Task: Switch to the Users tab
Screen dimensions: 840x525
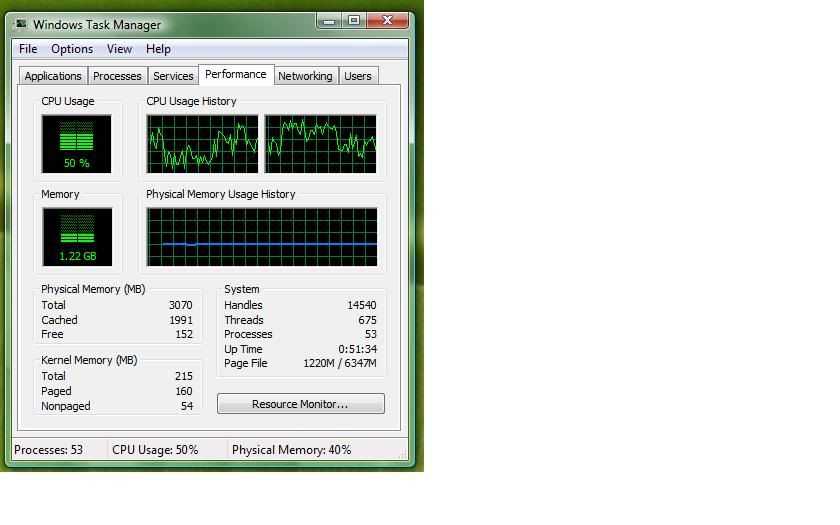Action: click(x=358, y=76)
